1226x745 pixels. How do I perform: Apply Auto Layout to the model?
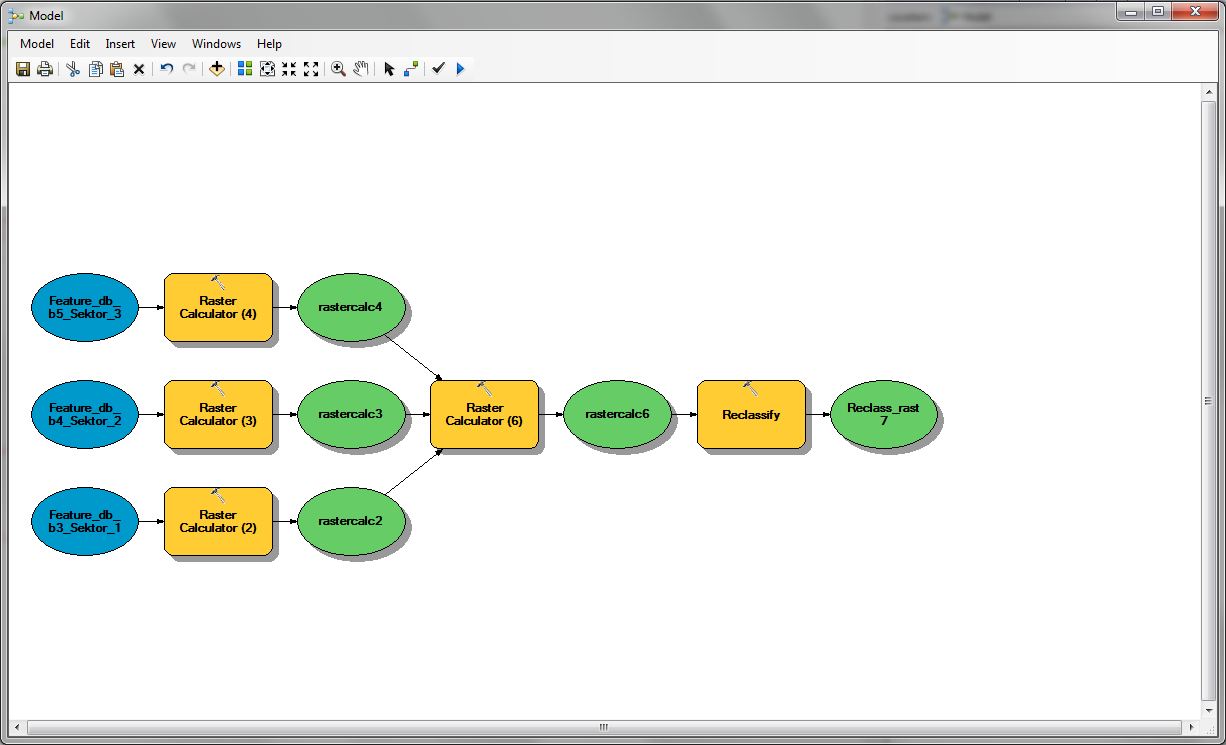[x=244, y=69]
